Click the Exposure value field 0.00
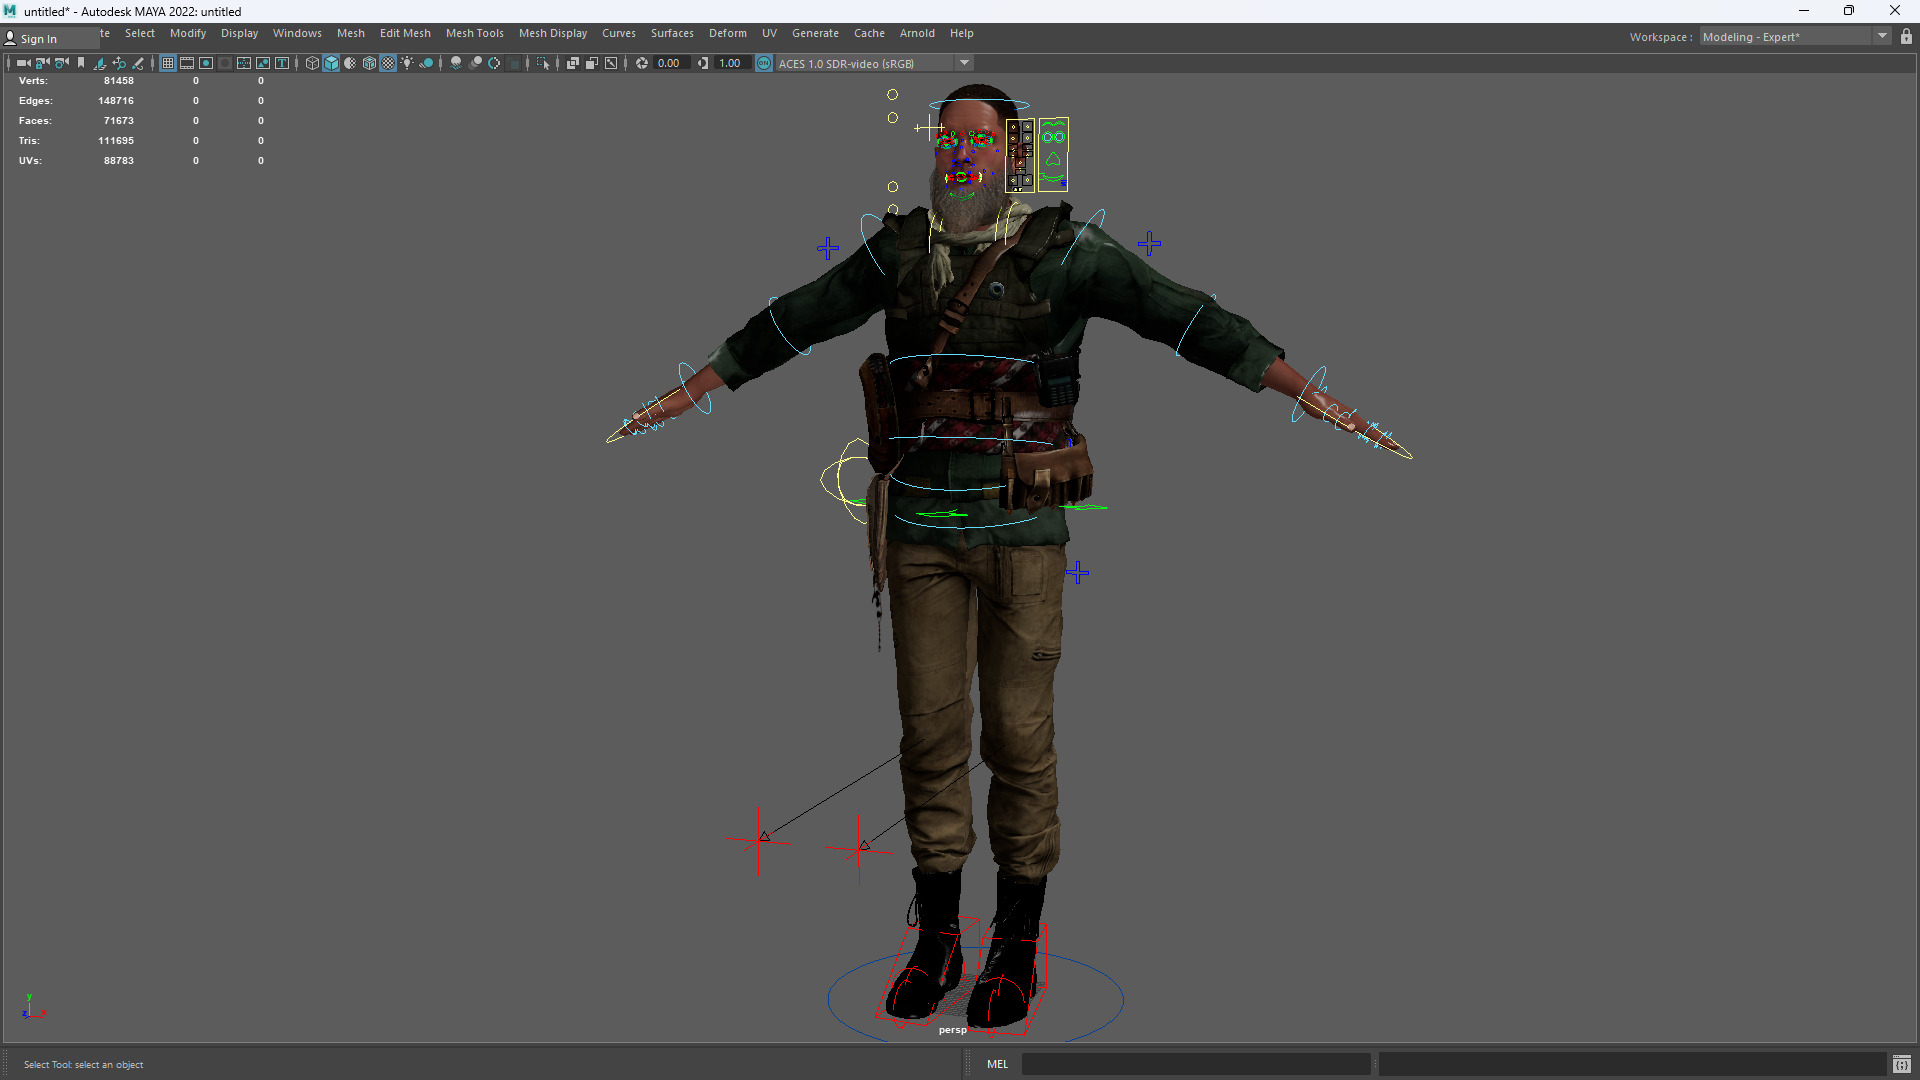1920x1080 pixels. click(x=670, y=63)
